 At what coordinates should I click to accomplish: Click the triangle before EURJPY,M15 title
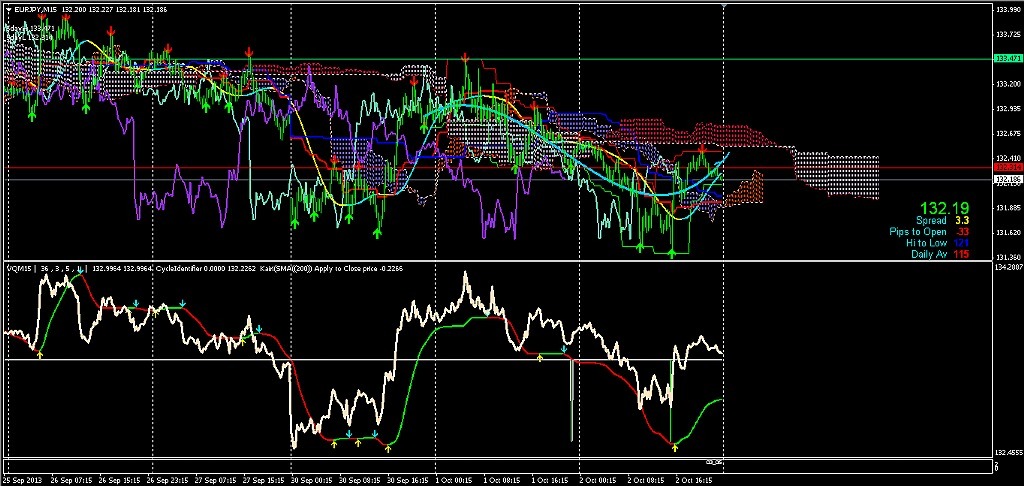coord(8,10)
